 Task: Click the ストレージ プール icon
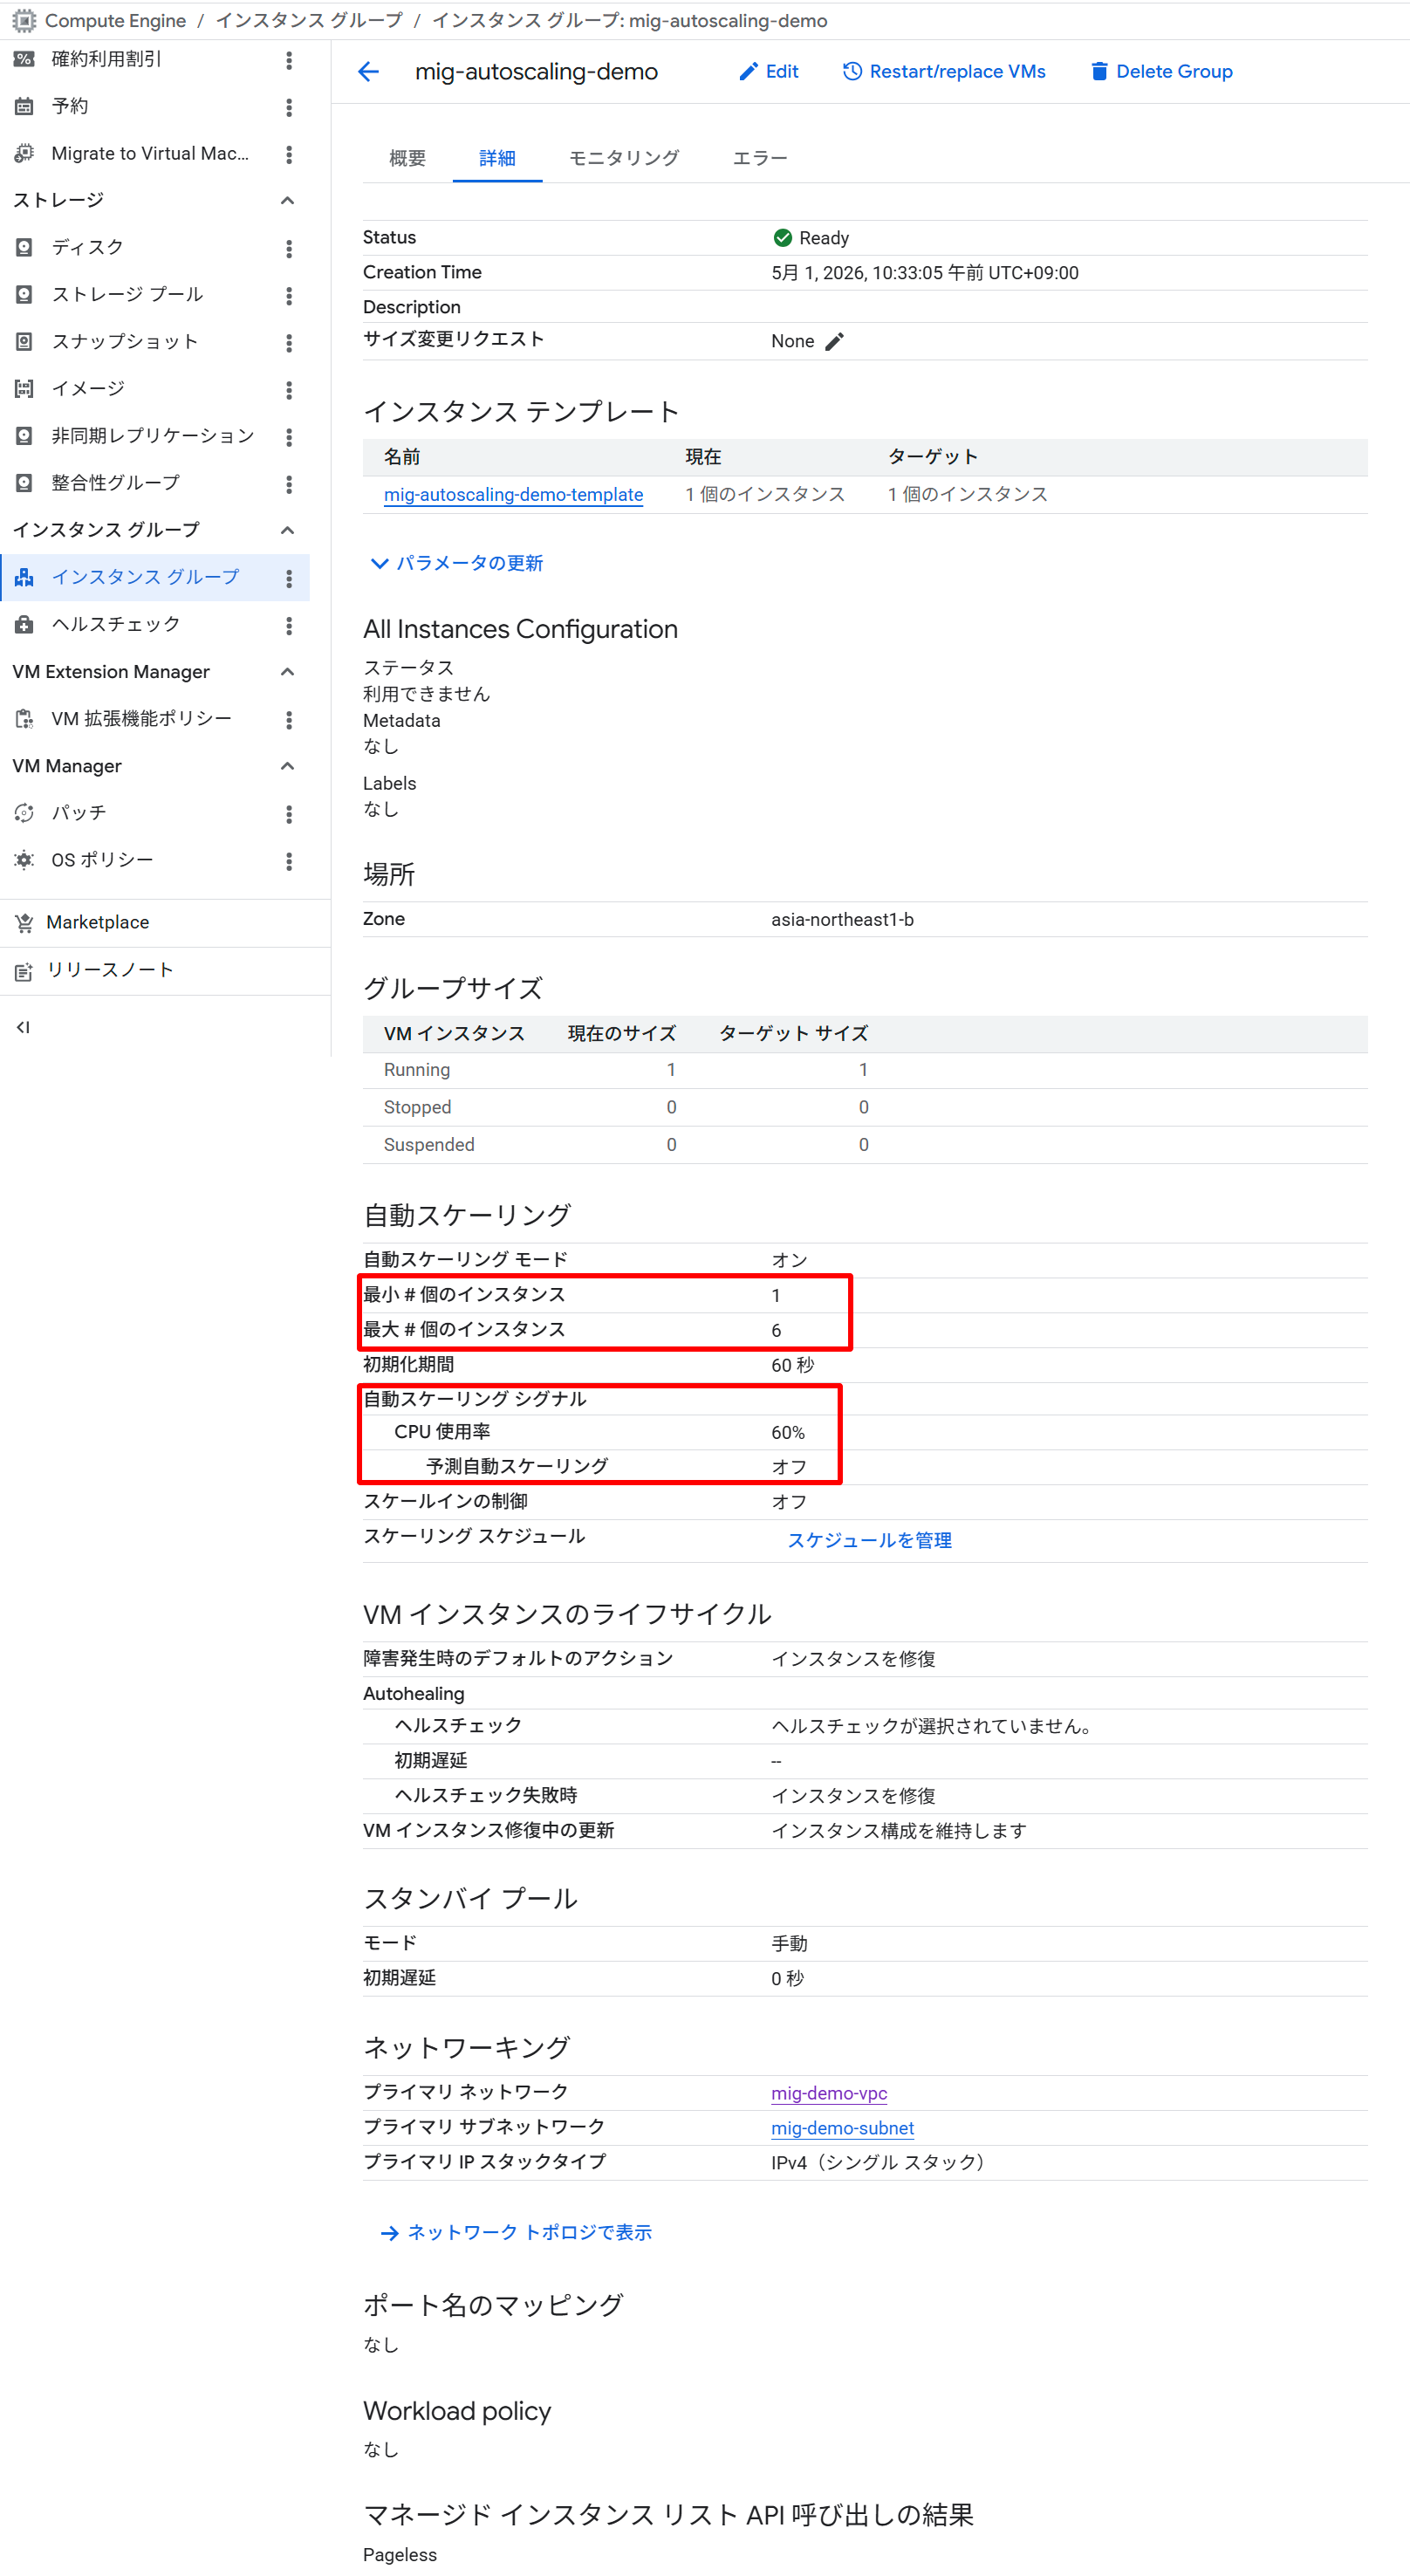click(24, 294)
